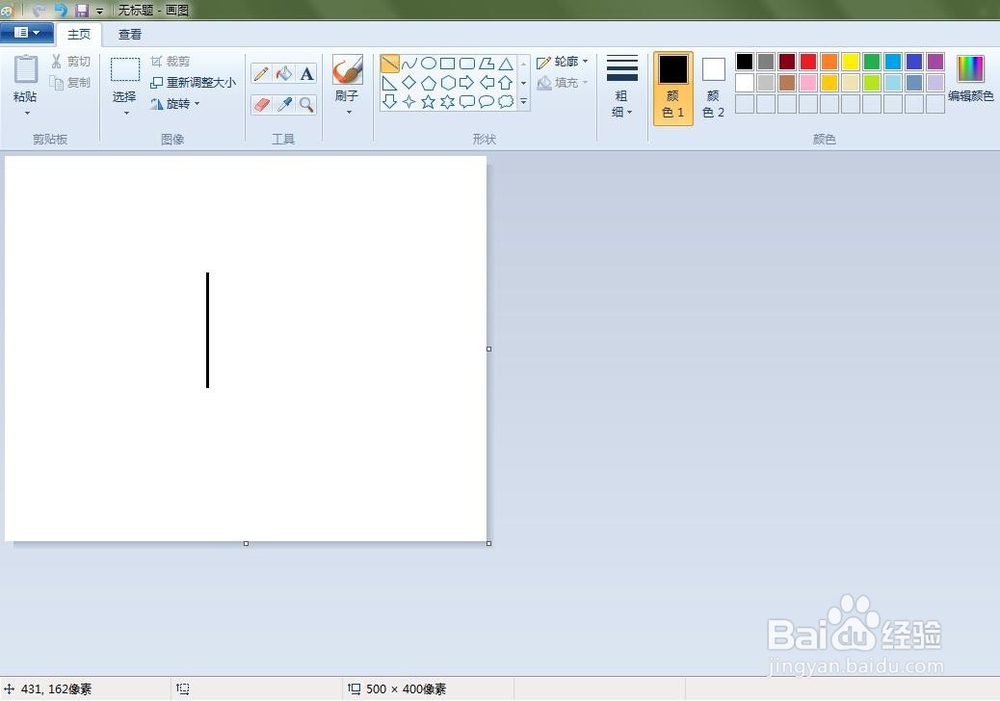Click the Save icon in title bar

[x=82, y=10]
